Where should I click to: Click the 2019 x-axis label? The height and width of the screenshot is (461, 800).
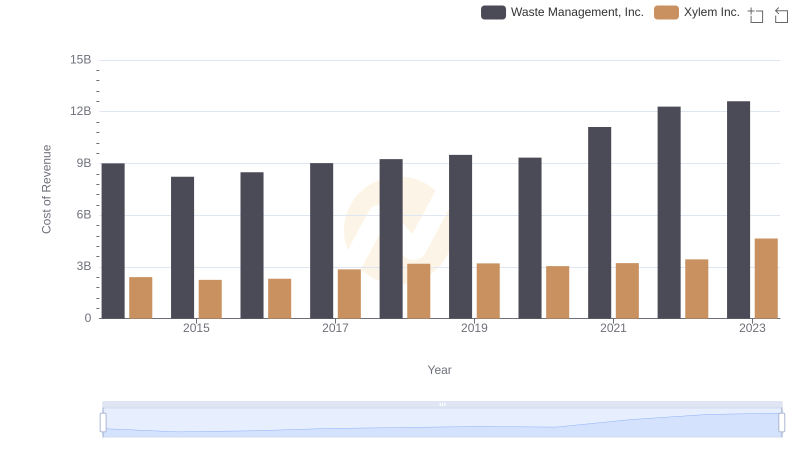[474, 328]
